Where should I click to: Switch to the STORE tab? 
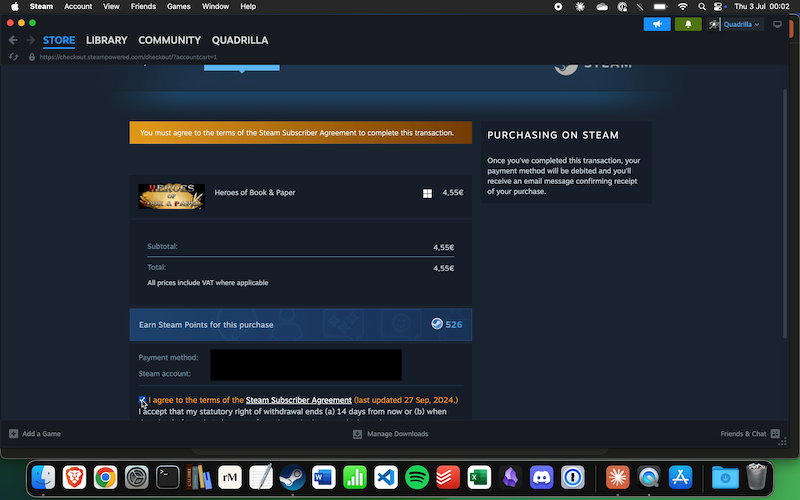coord(59,40)
